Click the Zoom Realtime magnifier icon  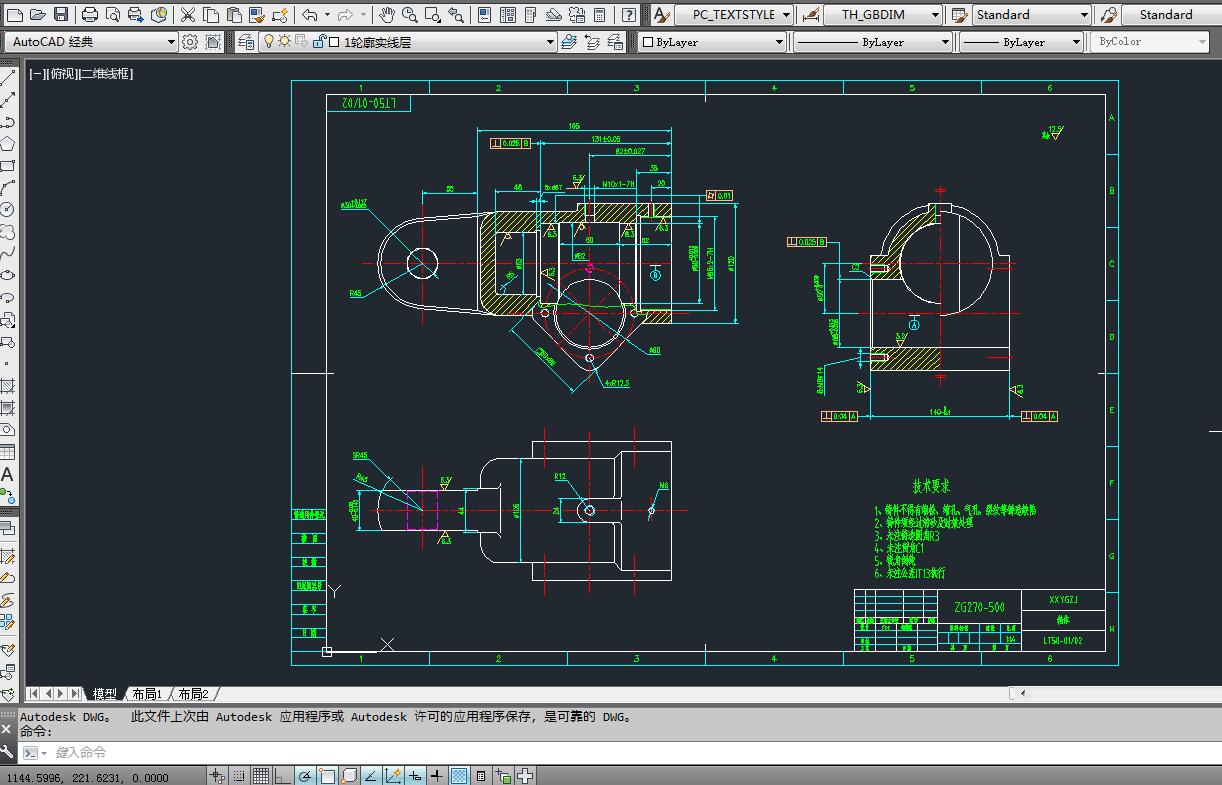click(x=409, y=14)
